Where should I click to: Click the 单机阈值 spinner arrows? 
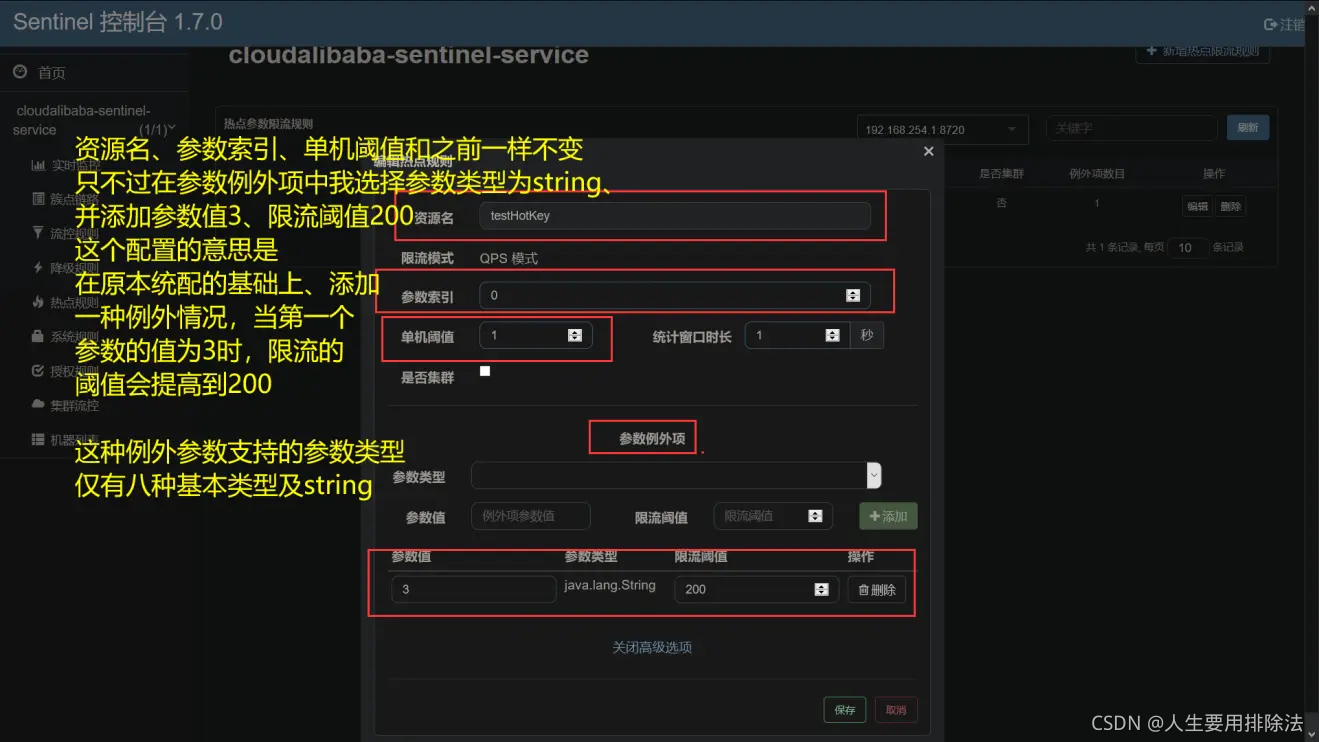[x=575, y=335]
